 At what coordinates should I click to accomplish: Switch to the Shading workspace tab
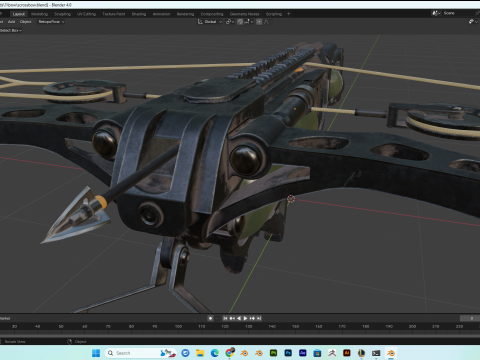(x=139, y=14)
